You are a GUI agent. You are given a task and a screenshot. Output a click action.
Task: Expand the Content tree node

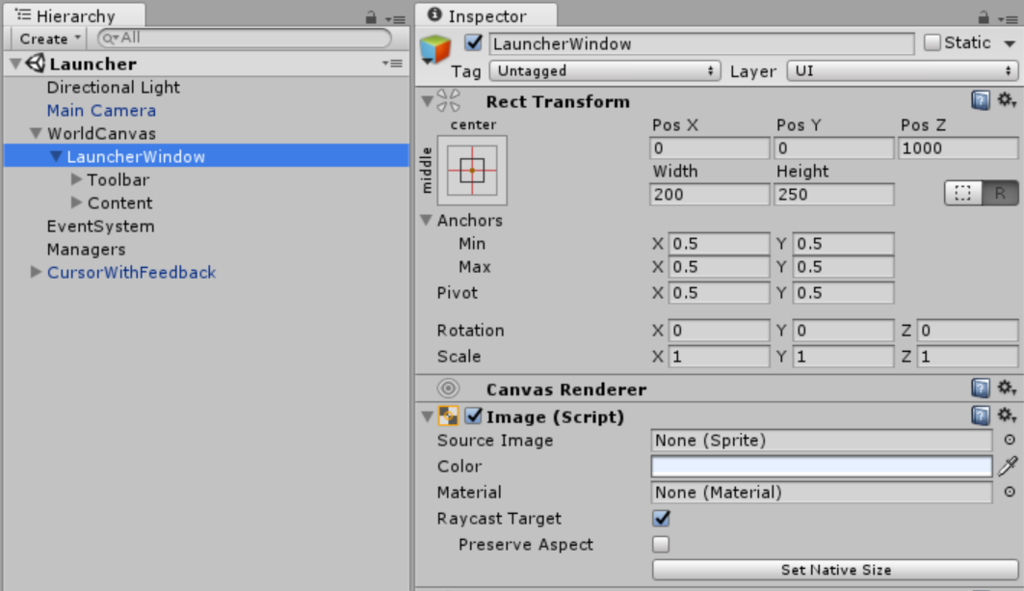tap(76, 202)
